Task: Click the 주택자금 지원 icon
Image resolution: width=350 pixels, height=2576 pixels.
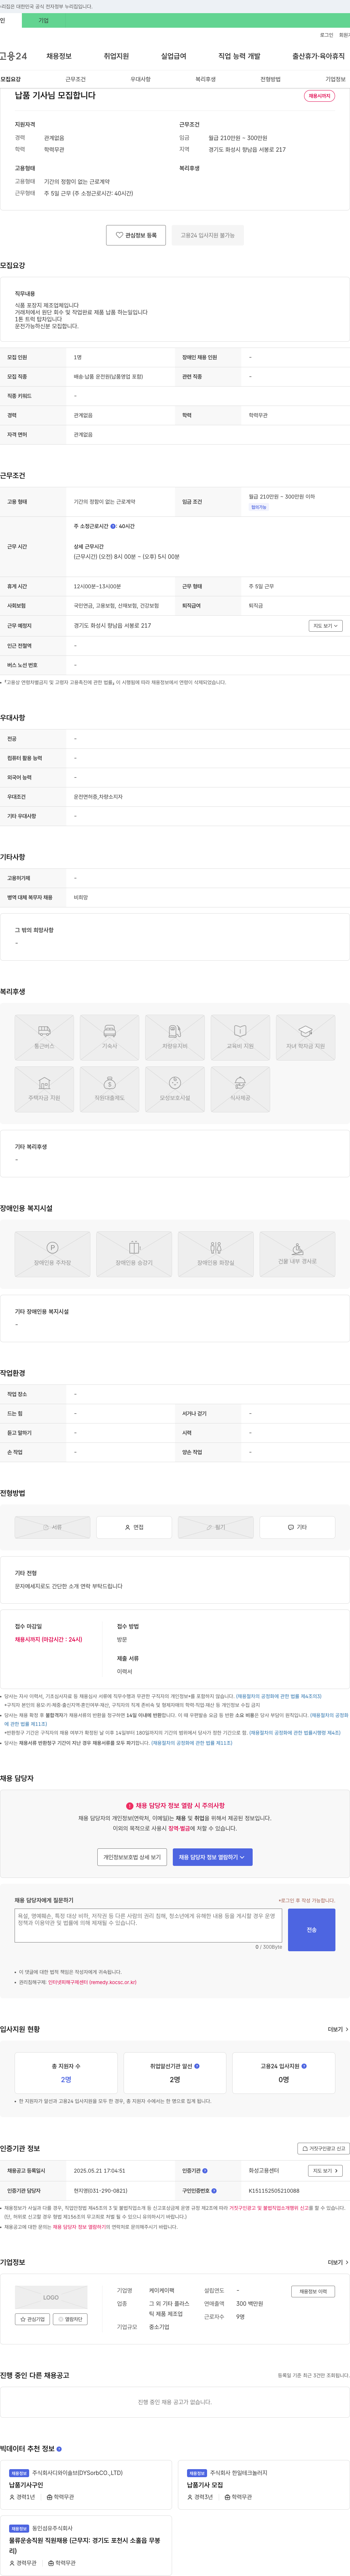Action: click(x=44, y=1089)
